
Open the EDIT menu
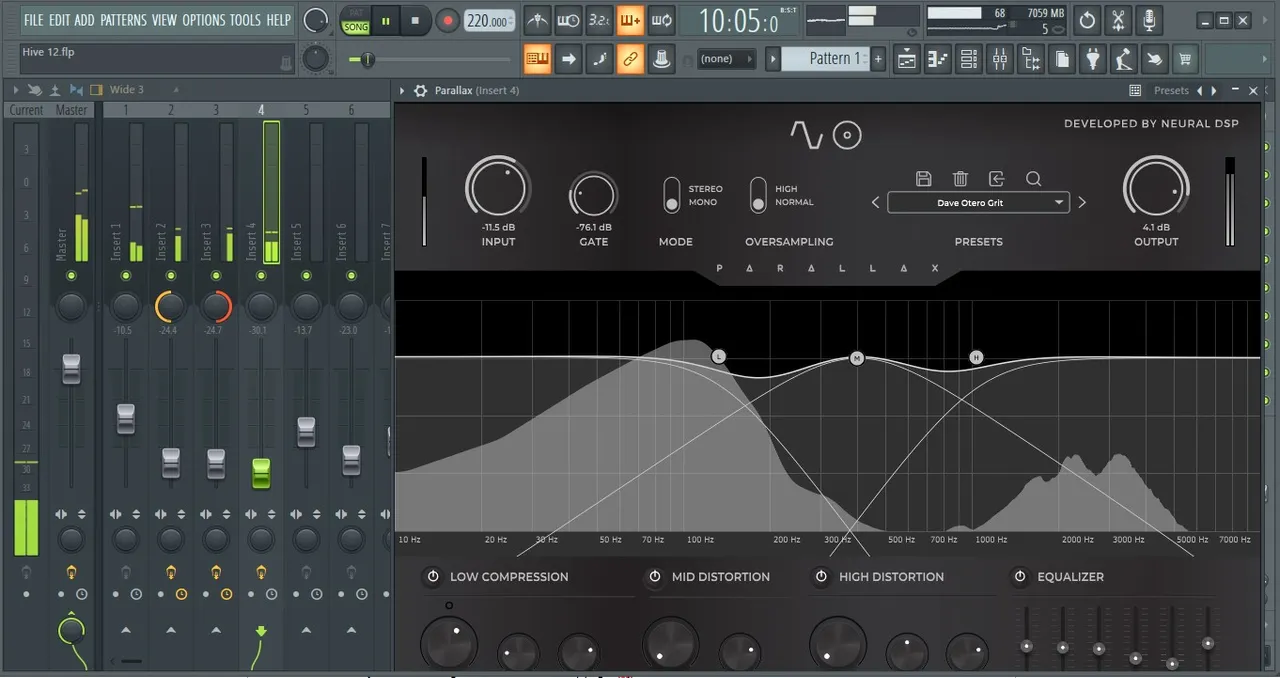point(60,20)
